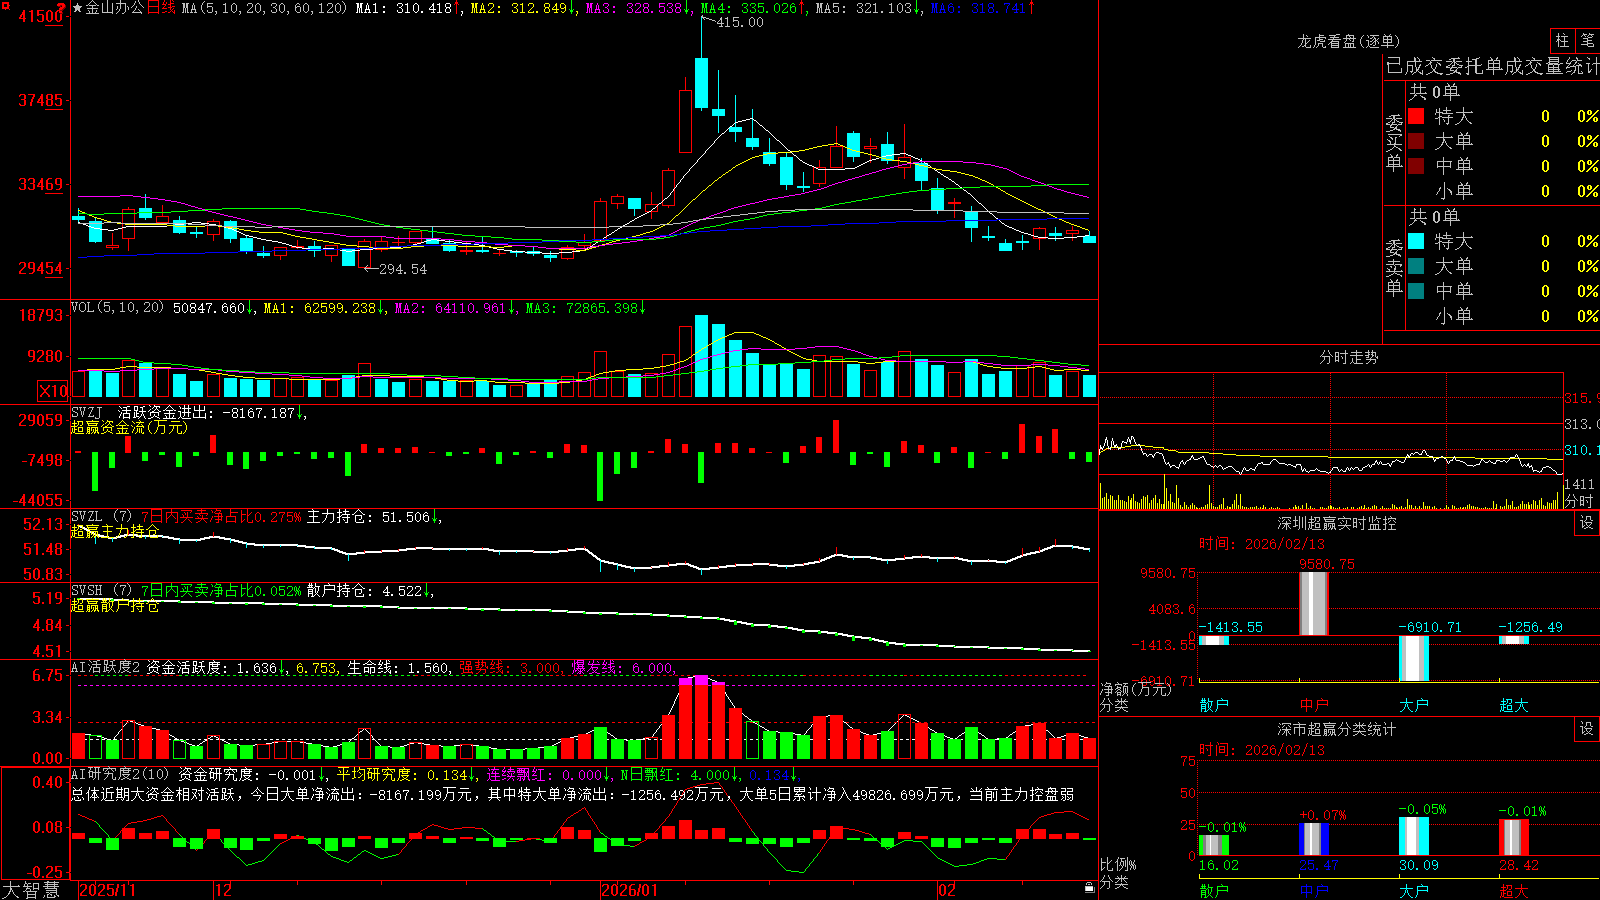Click the 深市超赢分类统计 panel title
The height and width of the screenshot is (900, 1600).
click(x=1336, y=729)
